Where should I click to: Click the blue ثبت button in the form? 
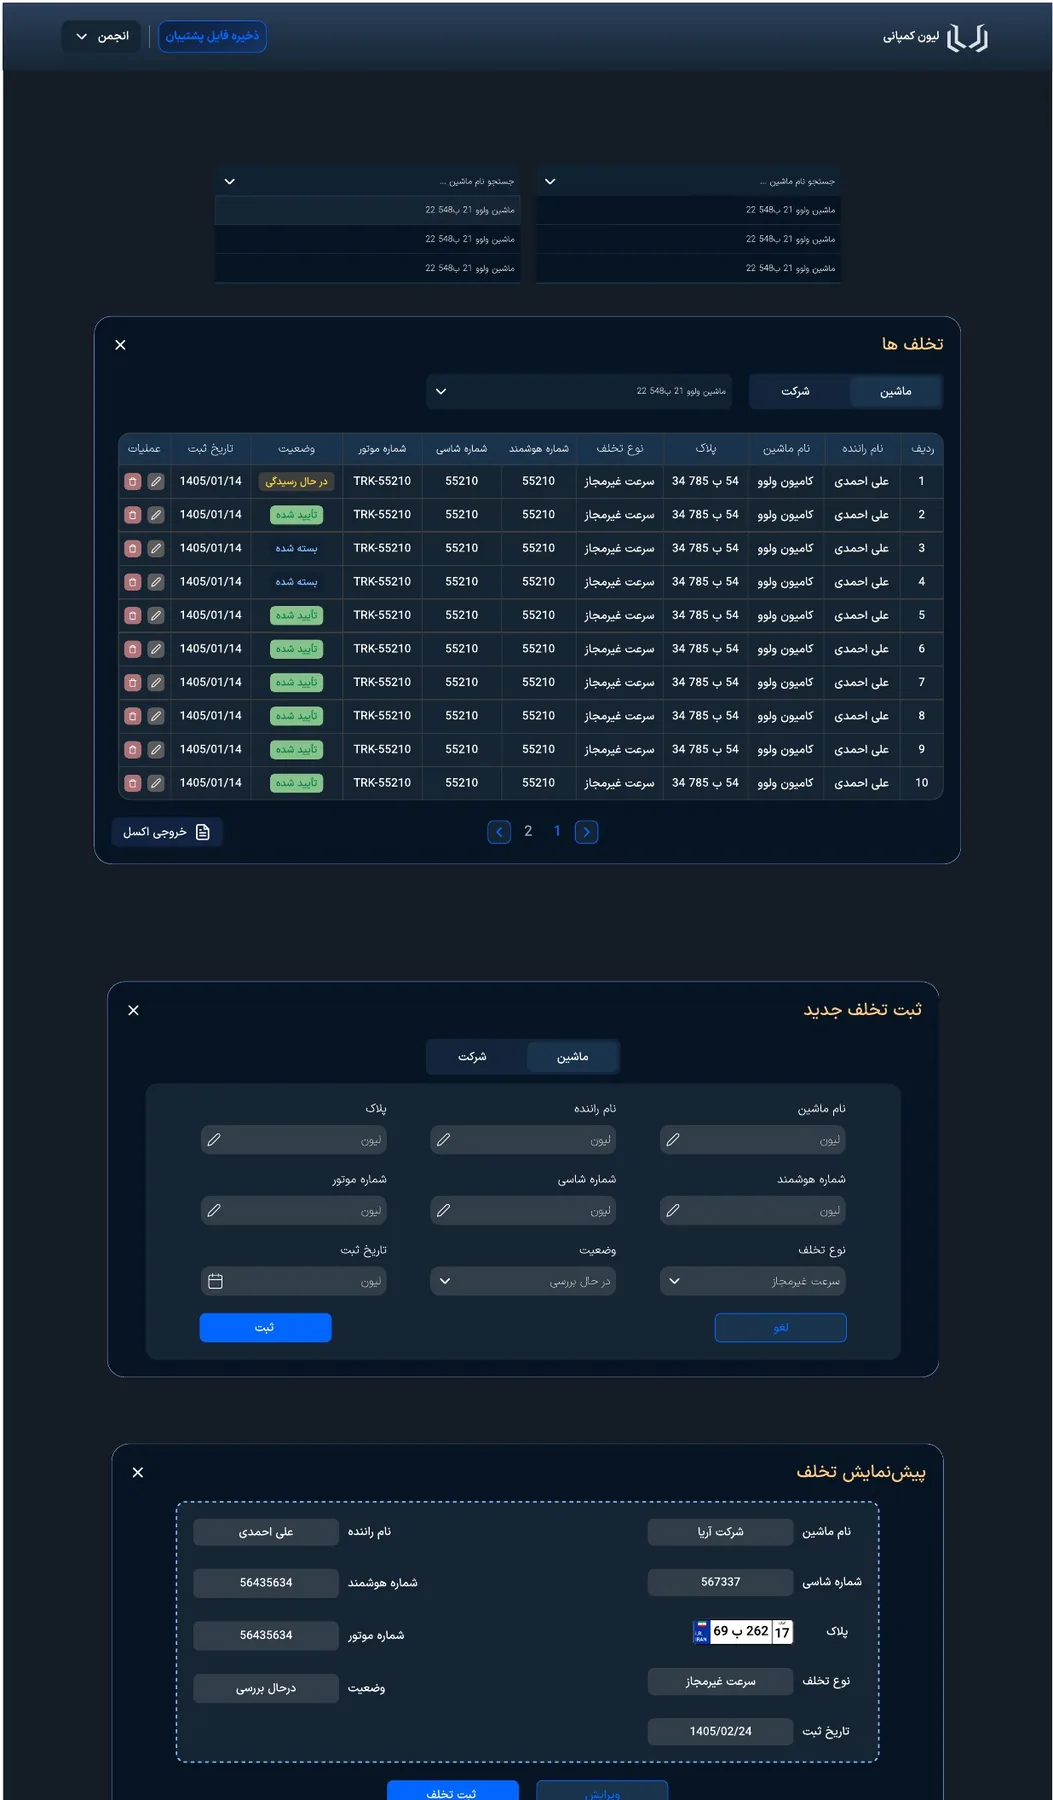[266, 1328]
